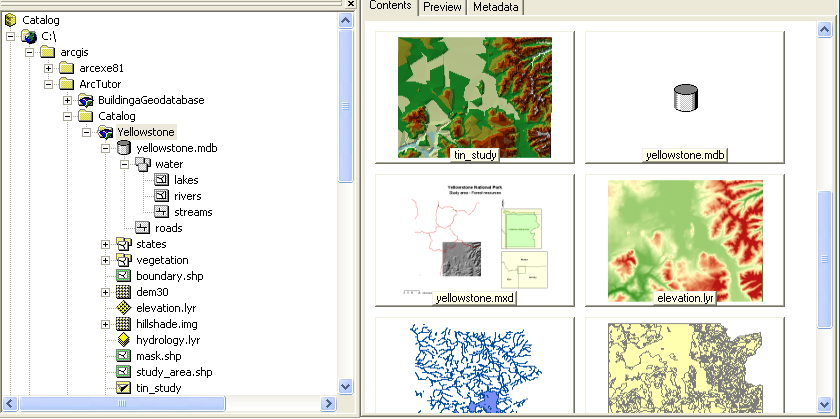The image size is (840, 419).
Task: Collapse the water dataset node
Action: tap(124, 164)
